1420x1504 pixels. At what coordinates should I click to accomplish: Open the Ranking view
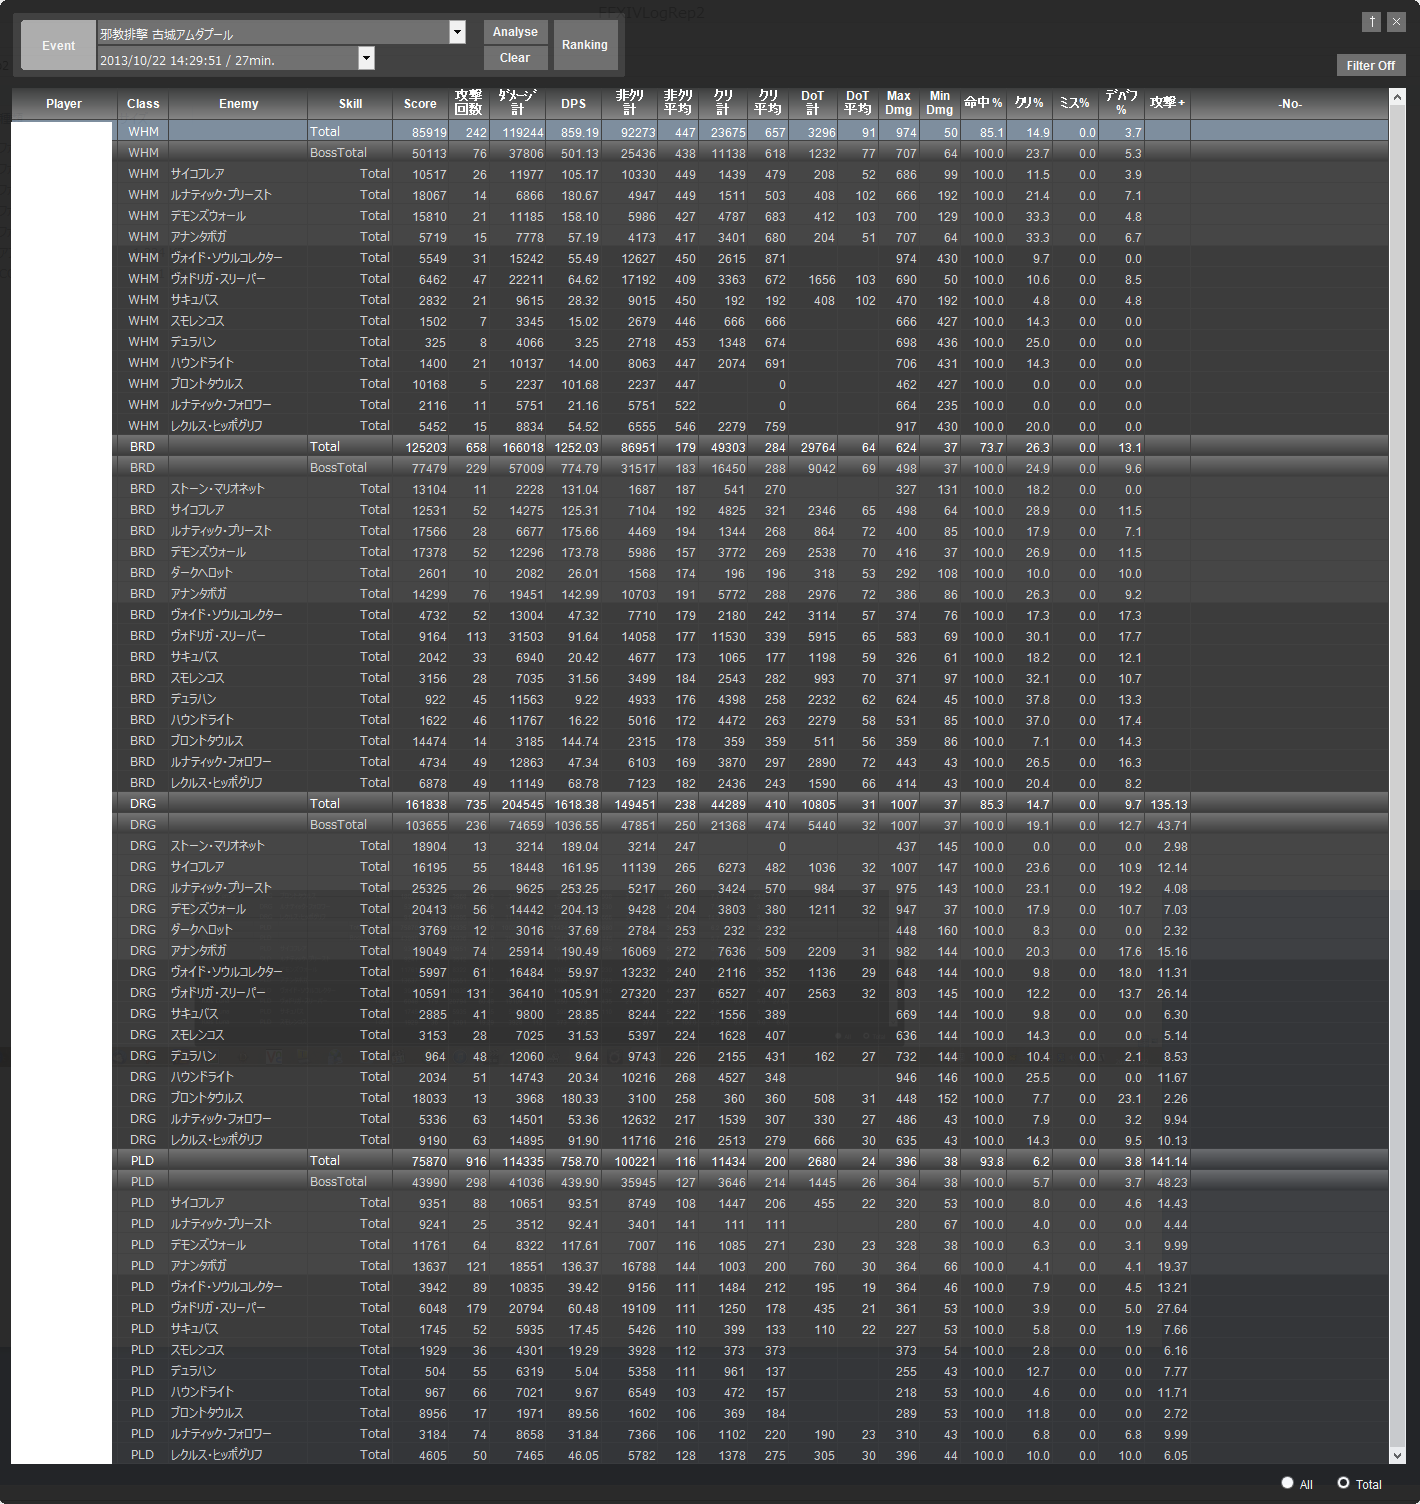584,45
